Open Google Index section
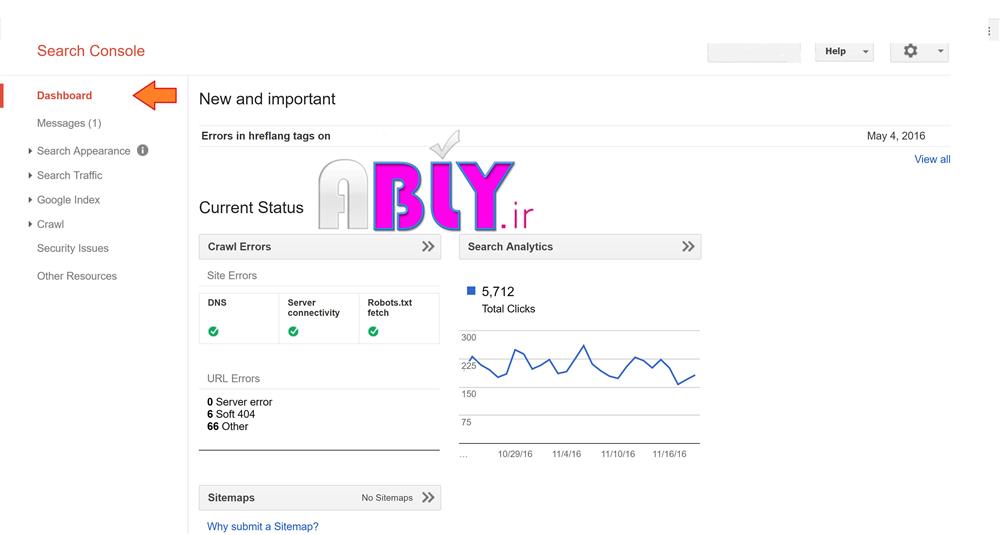The height and width of the screenshot is (535, 1000). [68, 200]
